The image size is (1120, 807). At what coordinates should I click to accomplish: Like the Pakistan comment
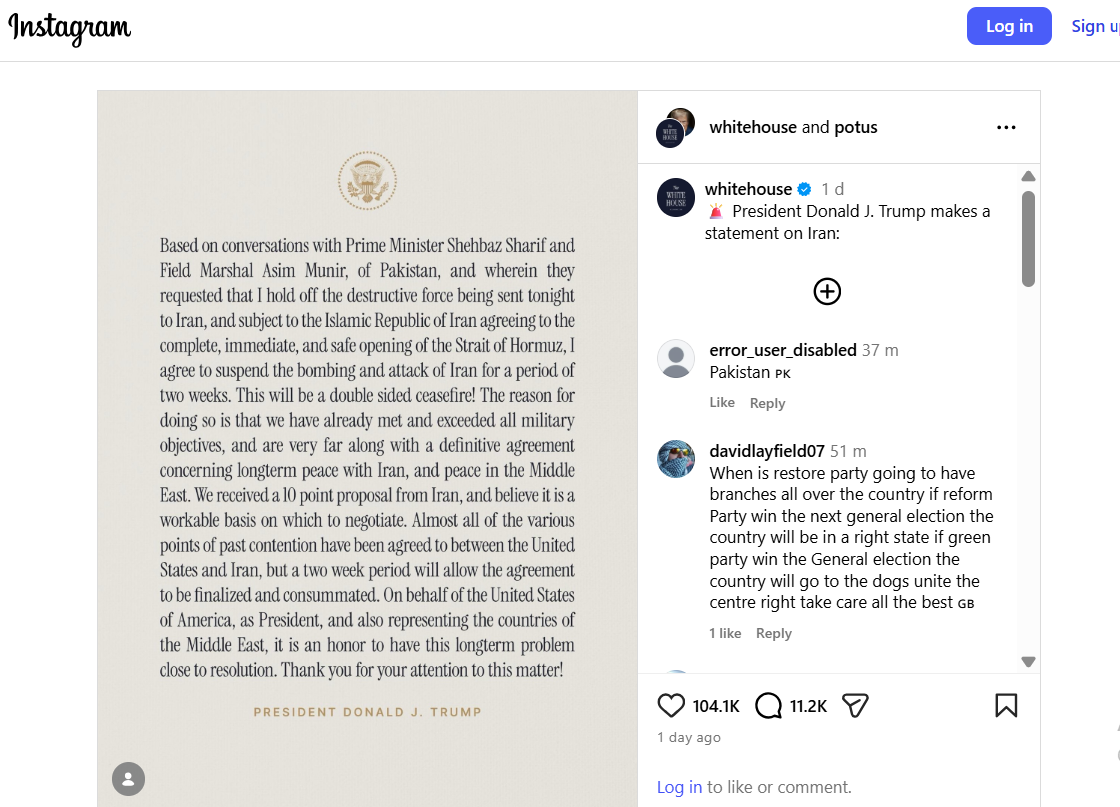pyautogui.click(x=722, y=402)
